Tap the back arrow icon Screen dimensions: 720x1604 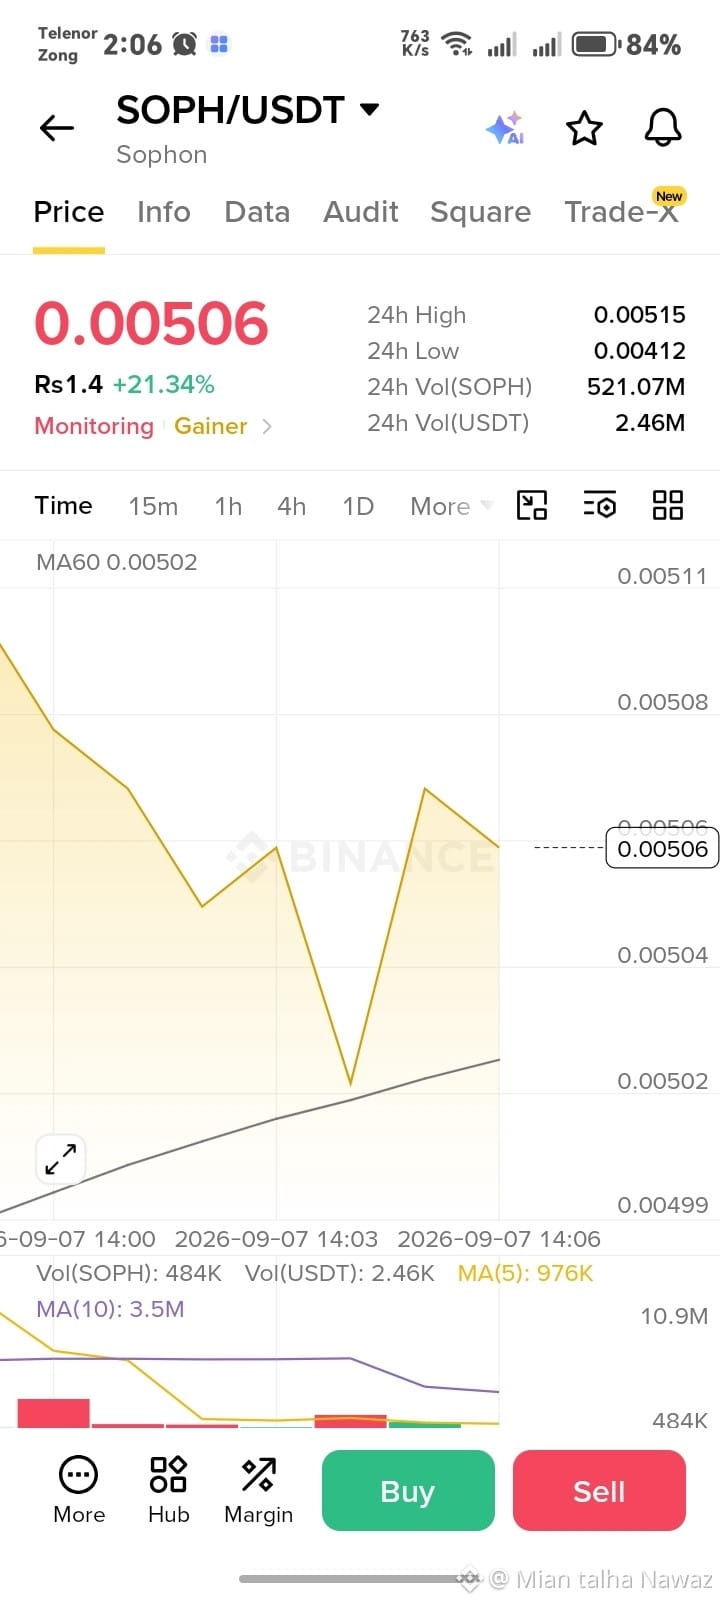tap(57, 128)
